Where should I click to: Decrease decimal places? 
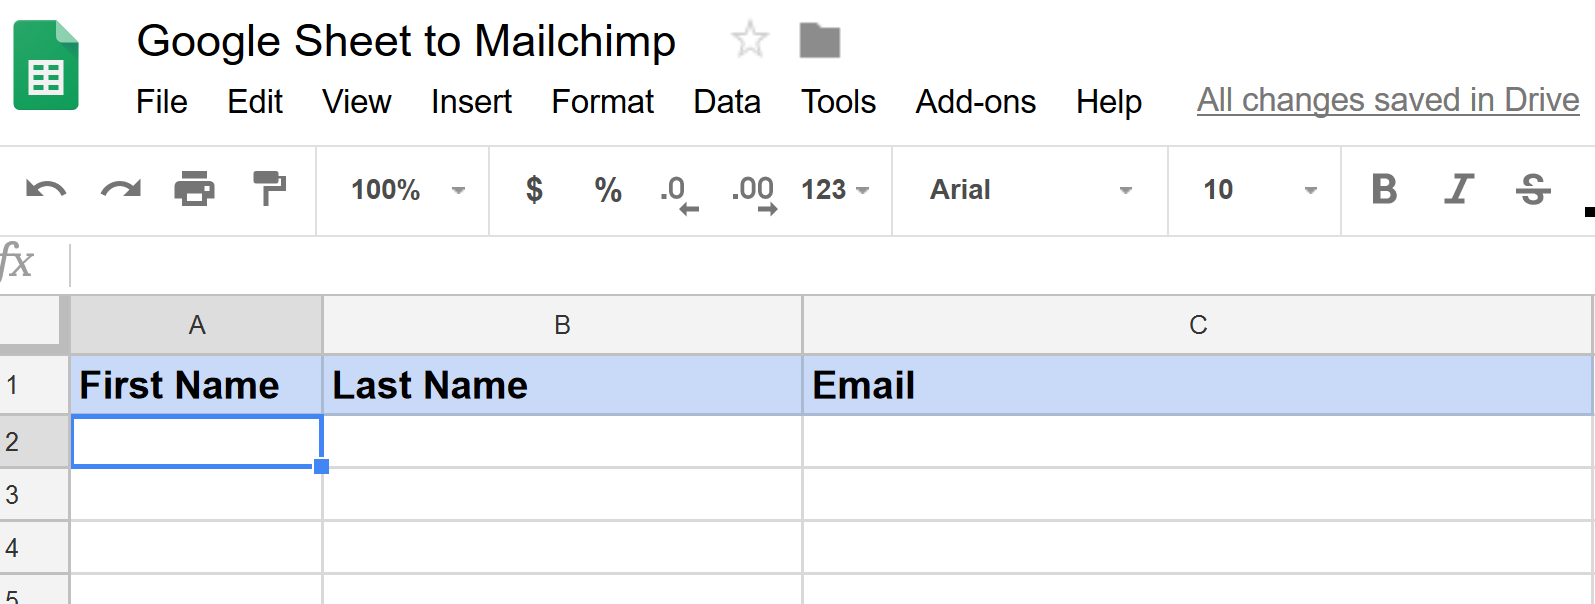pos(679,193)
